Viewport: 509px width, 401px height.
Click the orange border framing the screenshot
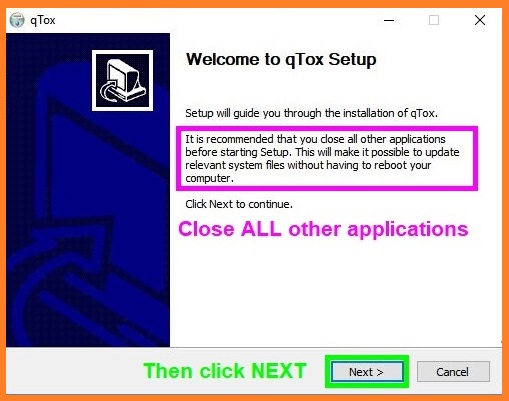254,4
